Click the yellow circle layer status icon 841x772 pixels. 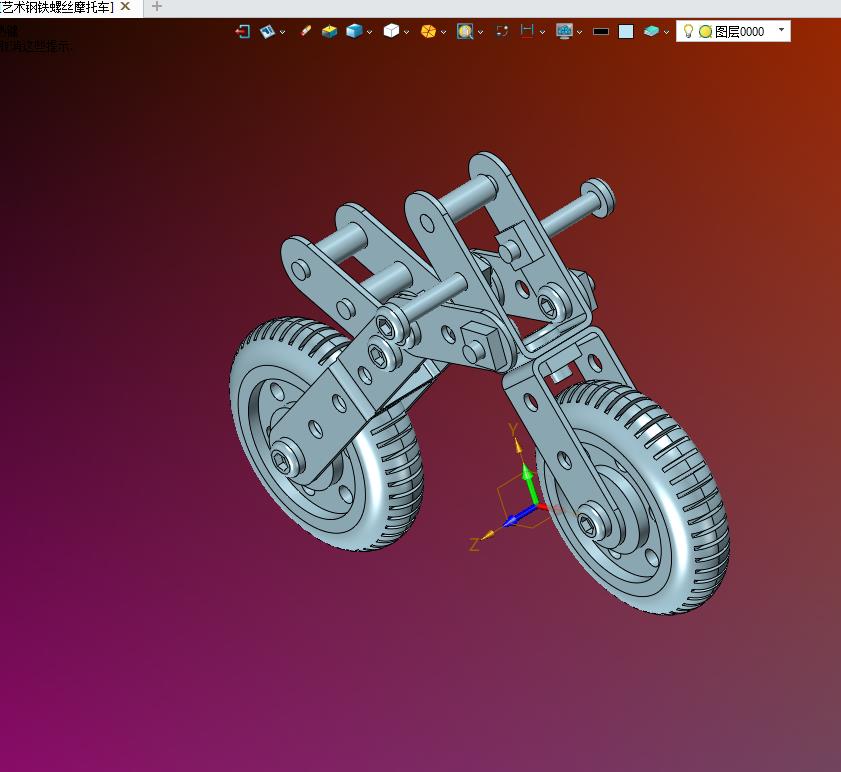tap(706, 32)
